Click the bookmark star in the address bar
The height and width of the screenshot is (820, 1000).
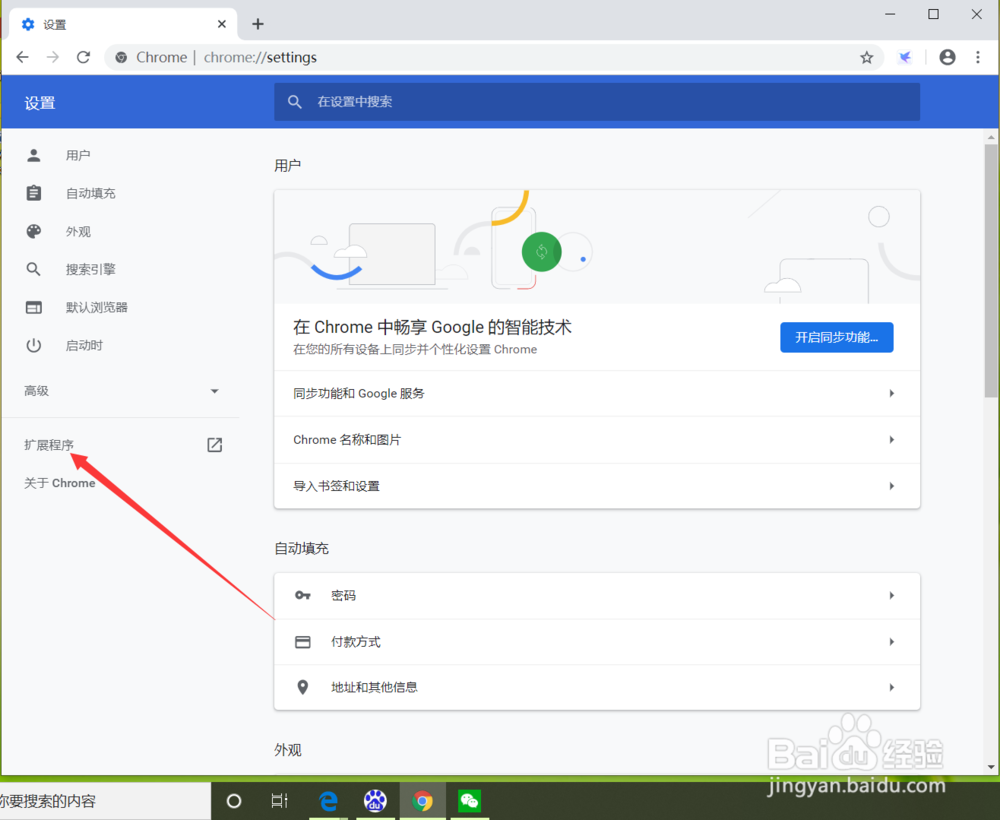coord(867,57)
